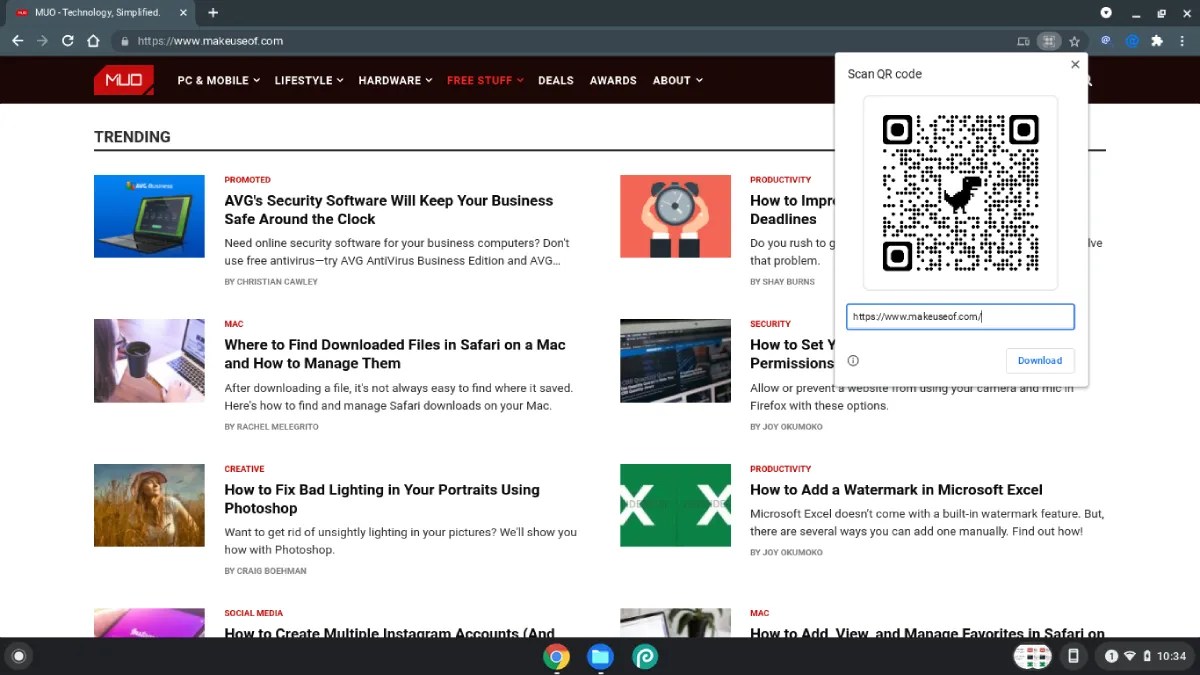This screenshot has width=1200, height=675.
Task: Click the info icon in QR dialog
Action: pos(853,360)
